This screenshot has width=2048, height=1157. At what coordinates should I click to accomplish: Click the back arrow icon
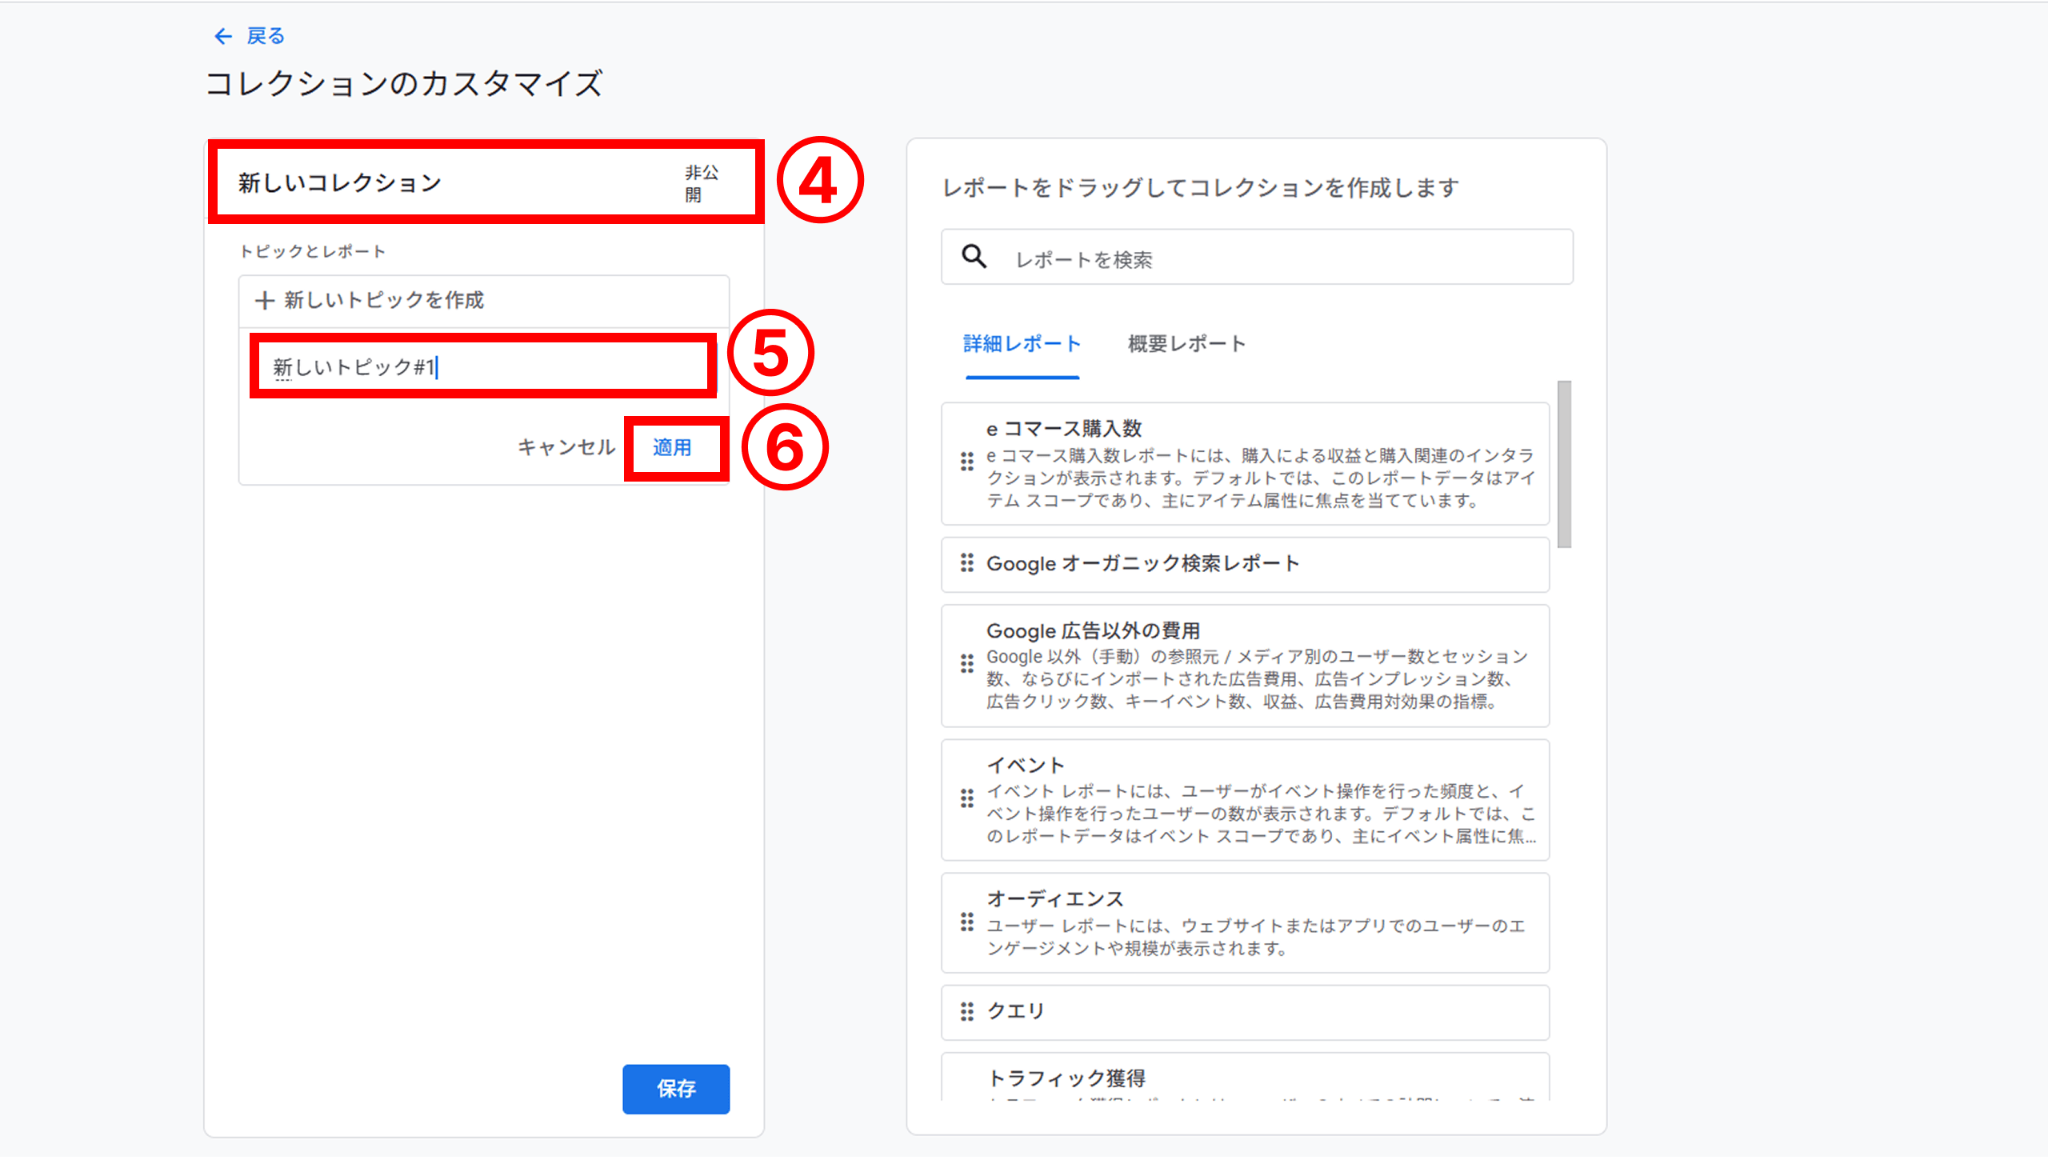[223, 36]
